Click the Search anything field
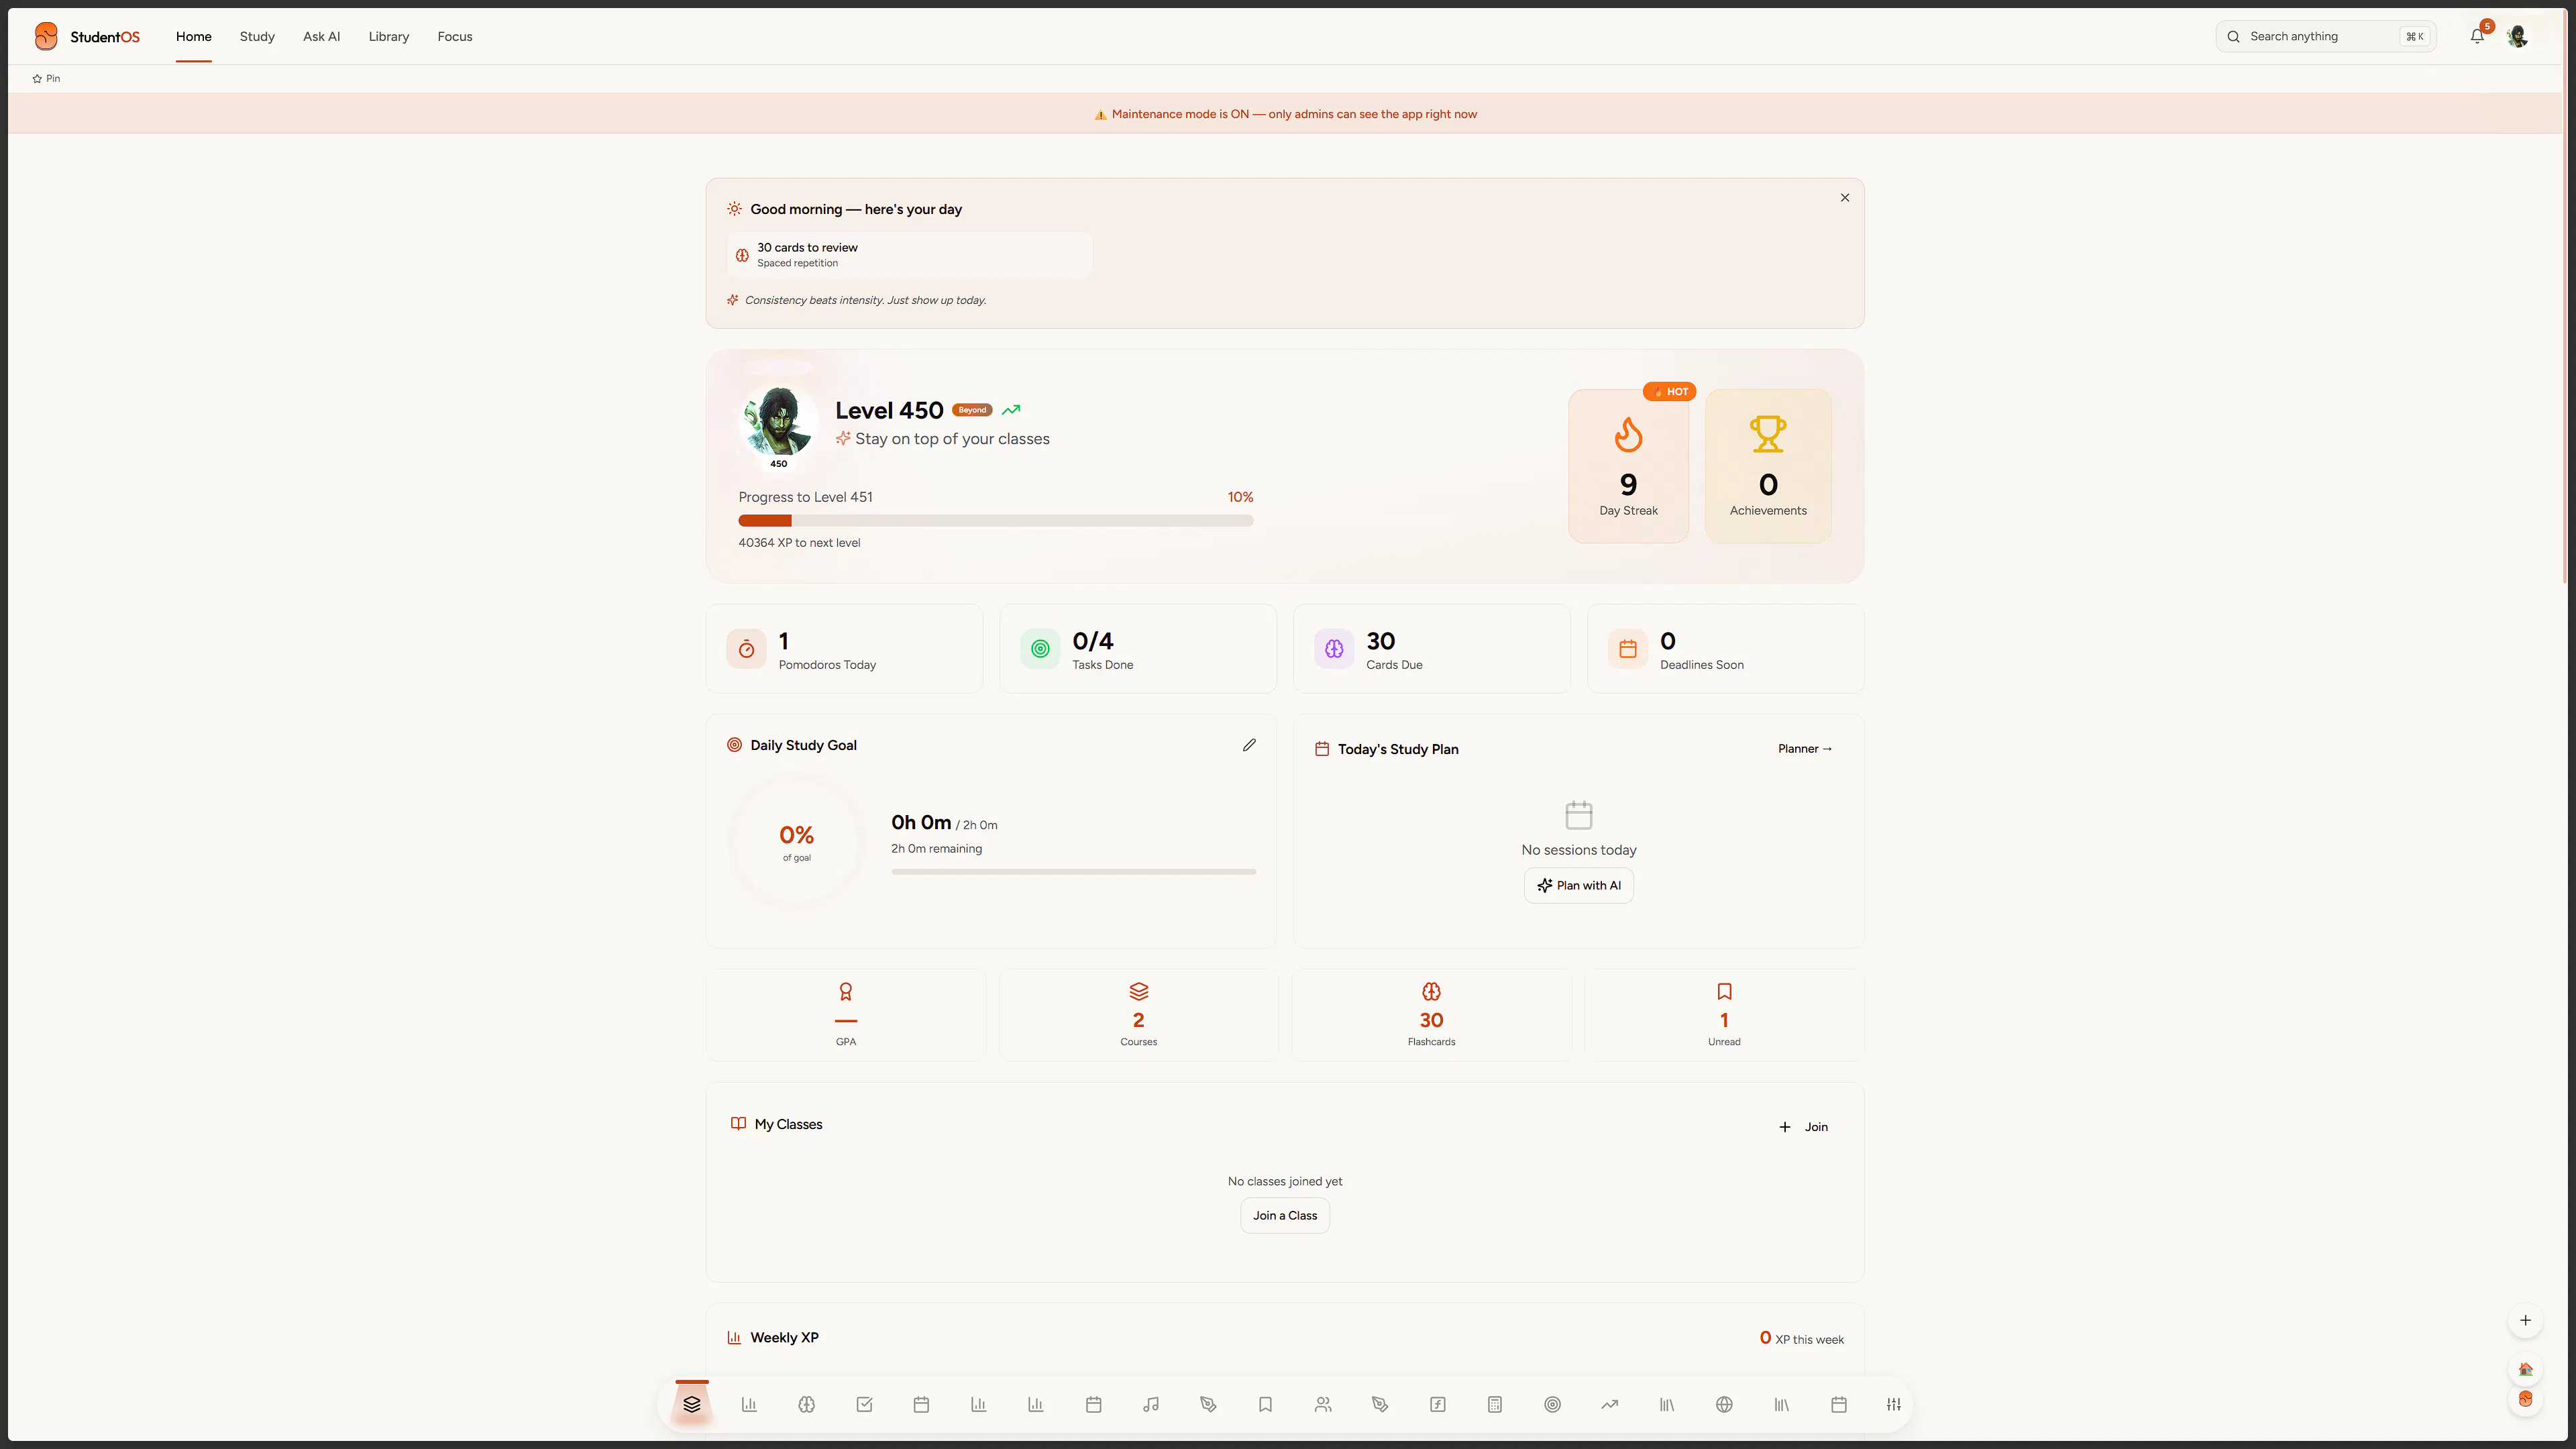This screenshot has height=1449, width=2576. (x=2326, y=36)
